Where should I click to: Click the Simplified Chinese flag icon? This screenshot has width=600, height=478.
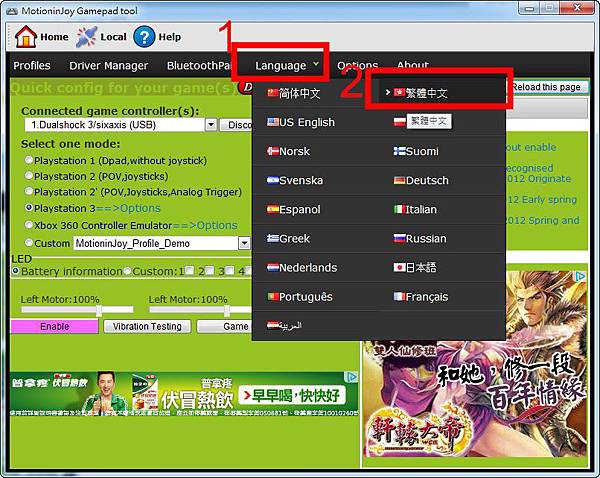point(273,93)
